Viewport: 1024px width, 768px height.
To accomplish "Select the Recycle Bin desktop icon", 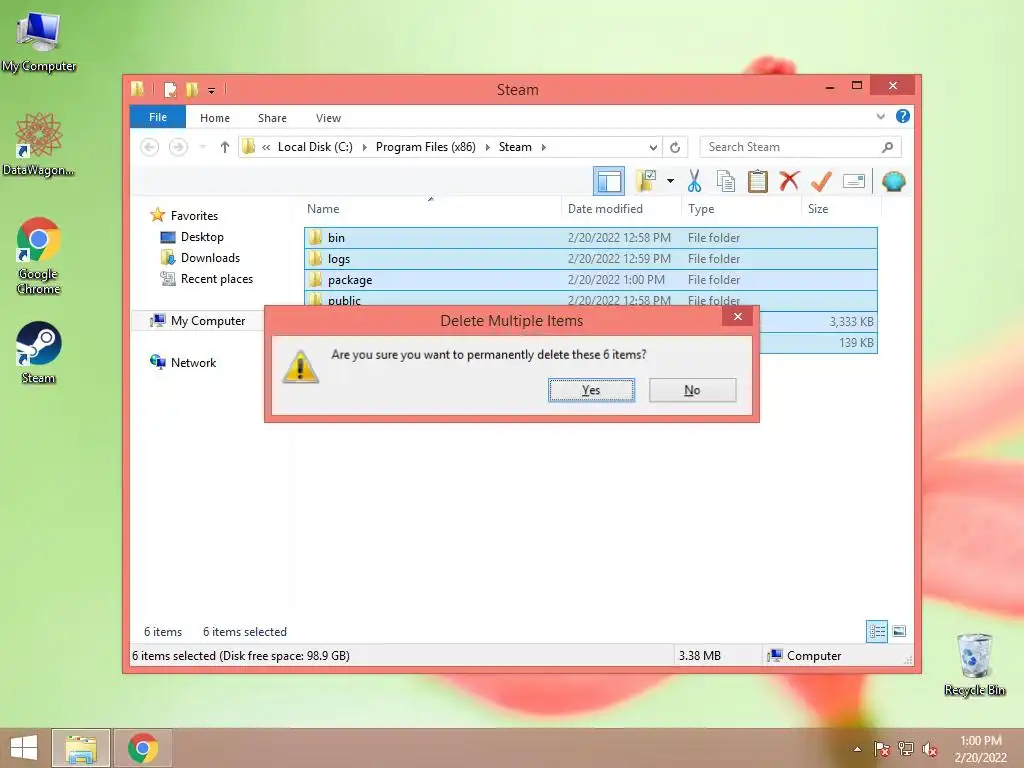I will (974, 665).
